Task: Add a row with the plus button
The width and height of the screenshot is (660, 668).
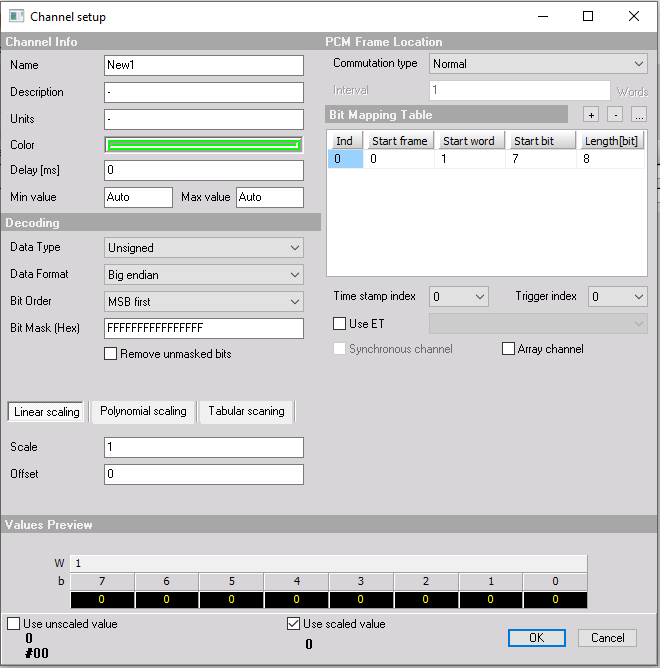Action: click(x=591, y=115)
